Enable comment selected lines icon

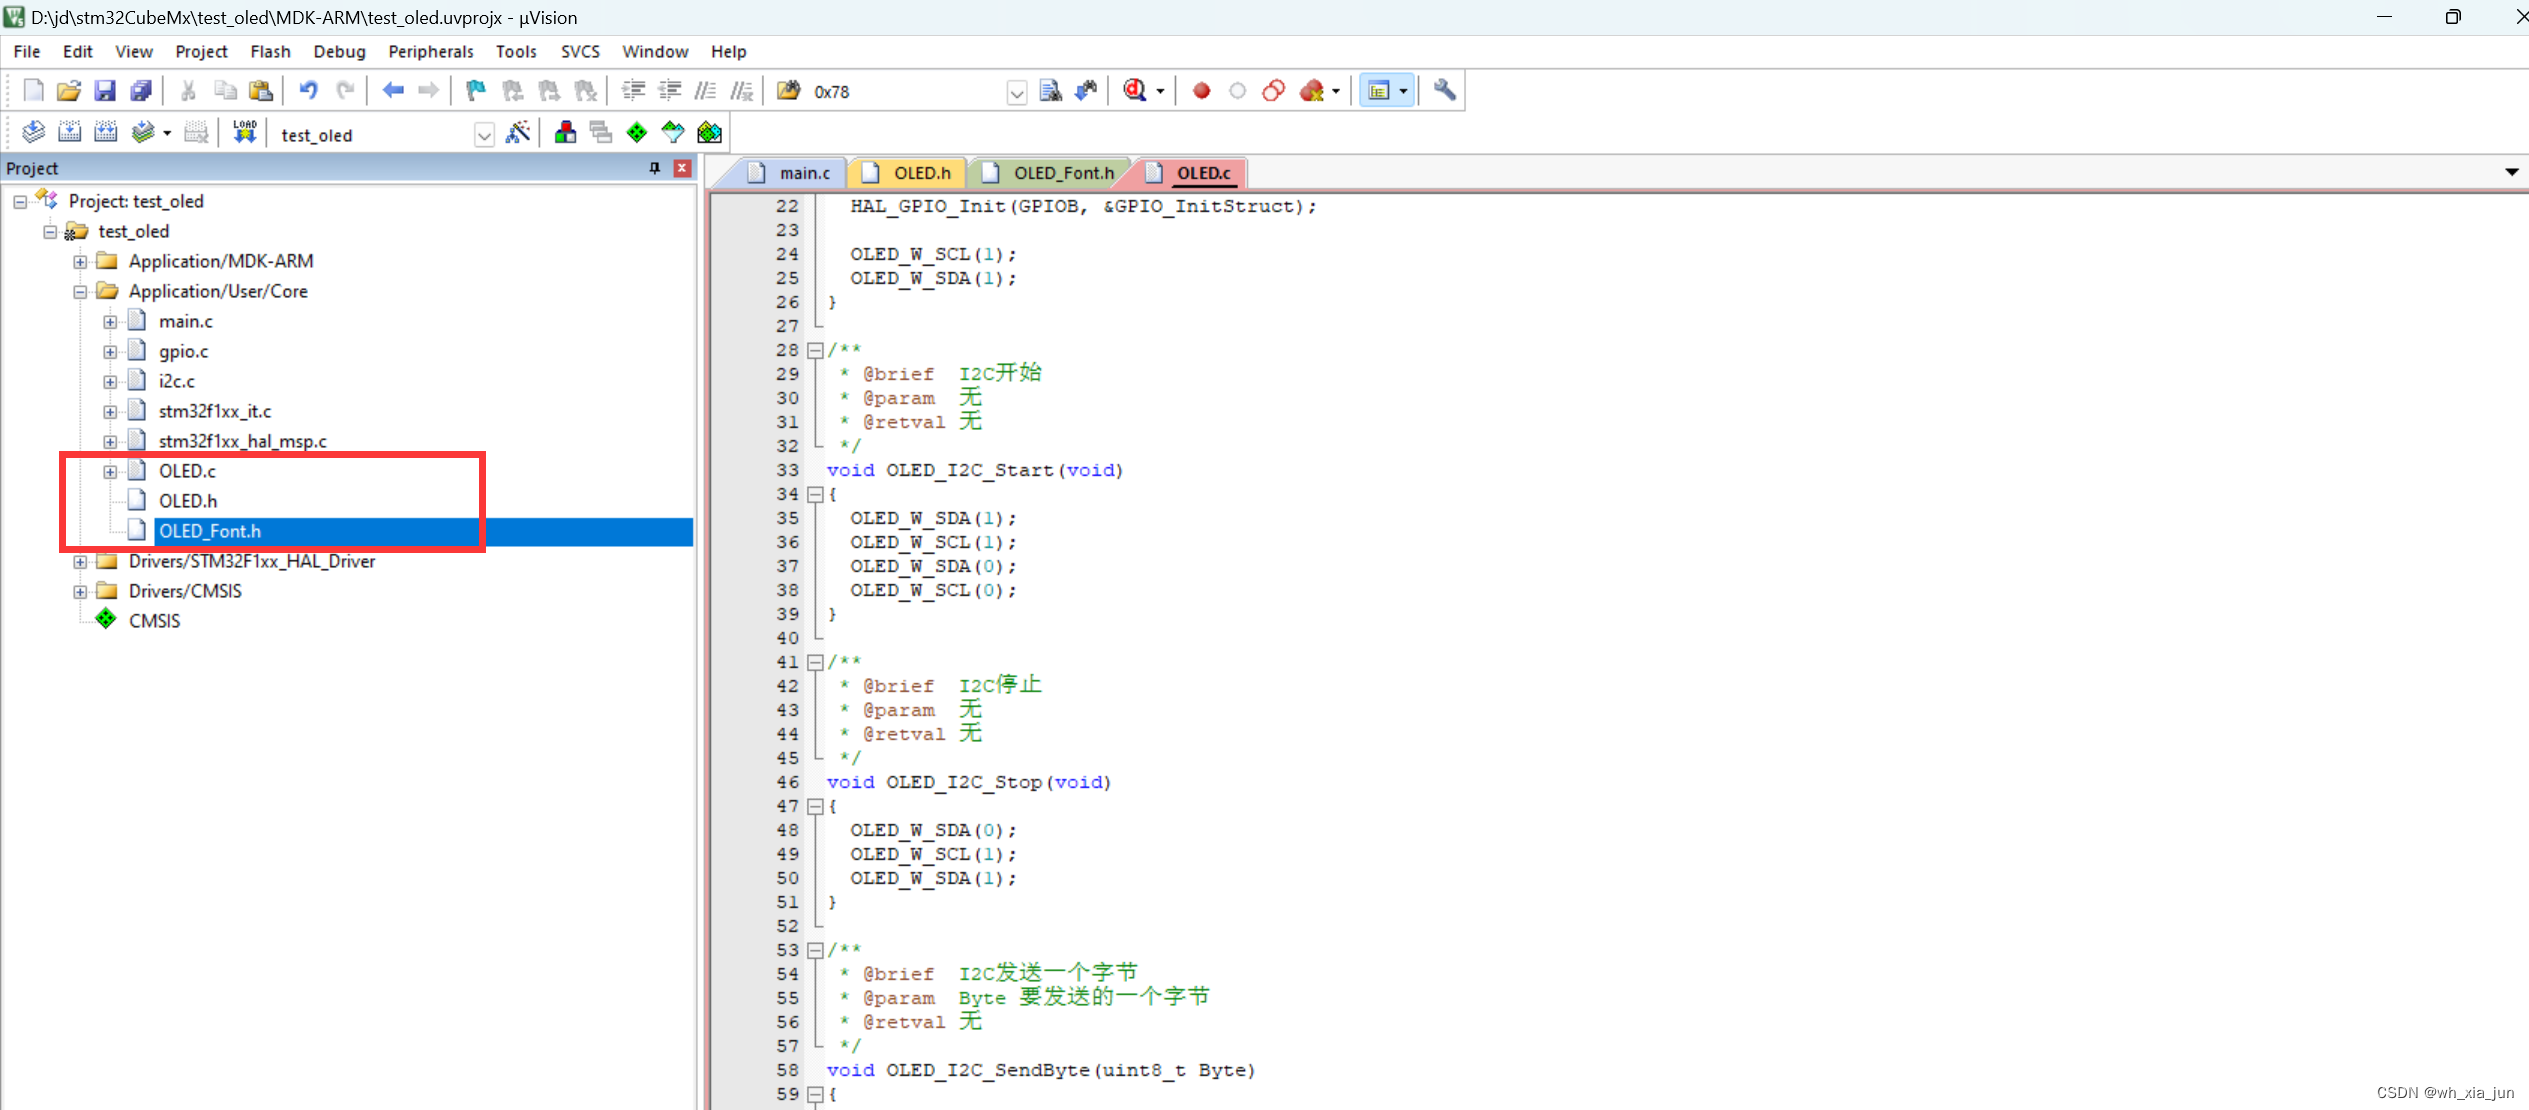click(706, 90)
